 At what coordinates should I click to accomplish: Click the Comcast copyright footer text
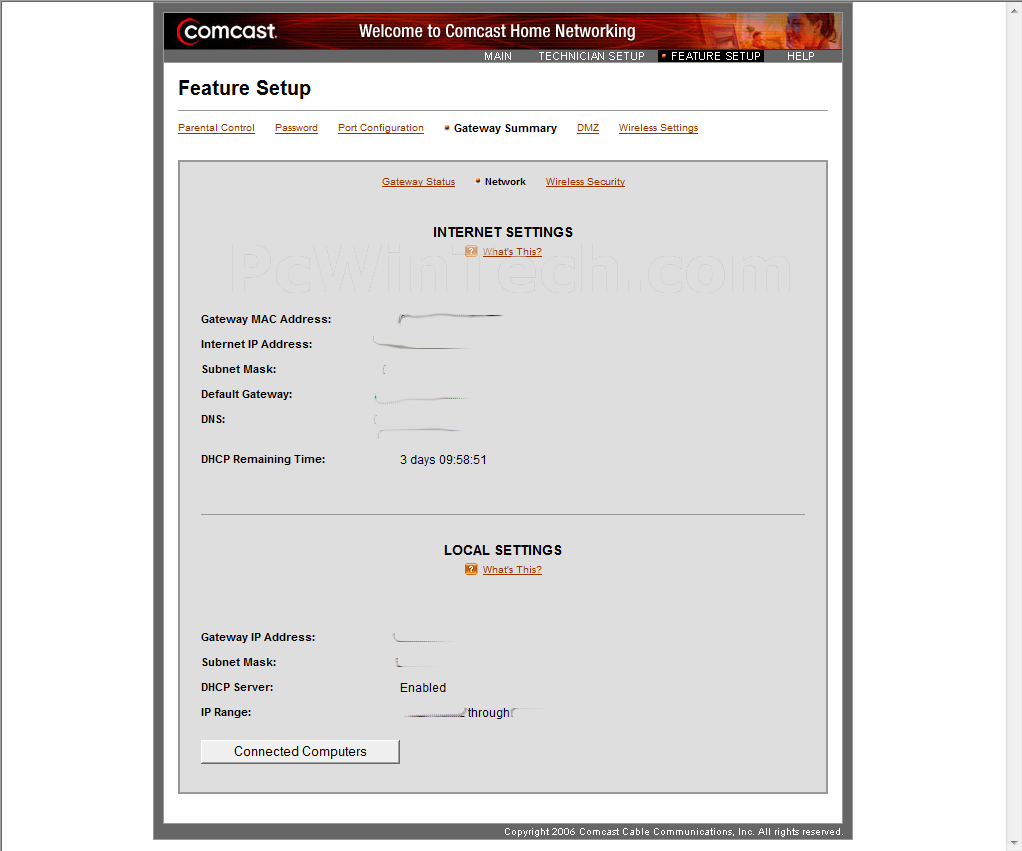(673, 831)
